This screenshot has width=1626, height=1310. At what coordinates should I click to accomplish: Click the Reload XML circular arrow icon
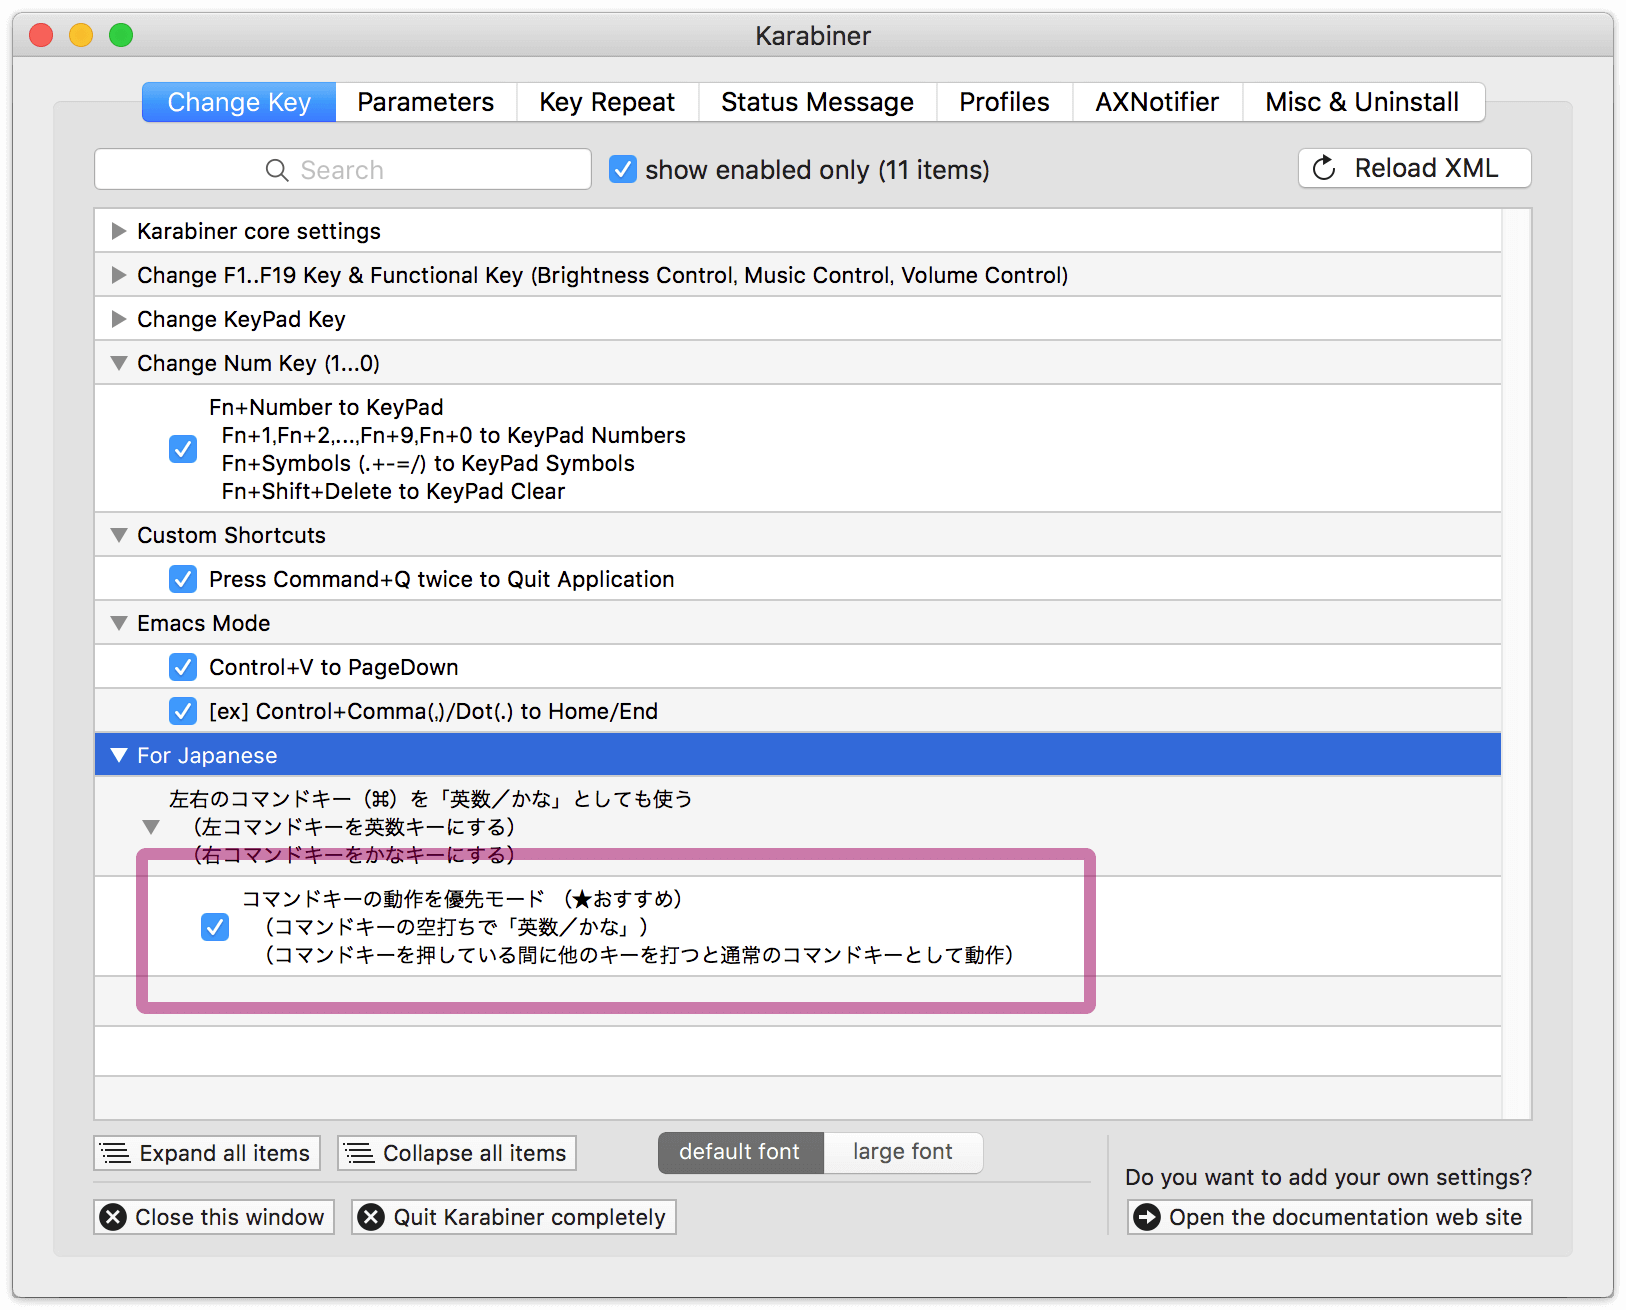coord(1324,168)
